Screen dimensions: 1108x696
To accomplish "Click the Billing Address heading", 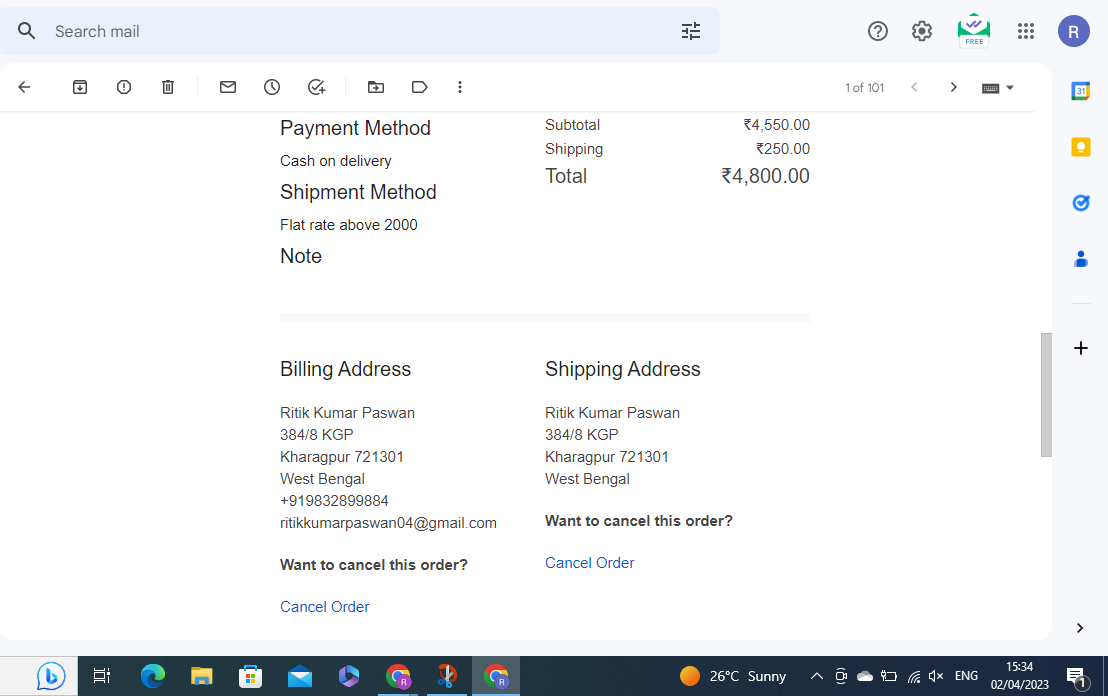I will click(x=345, y=369).
